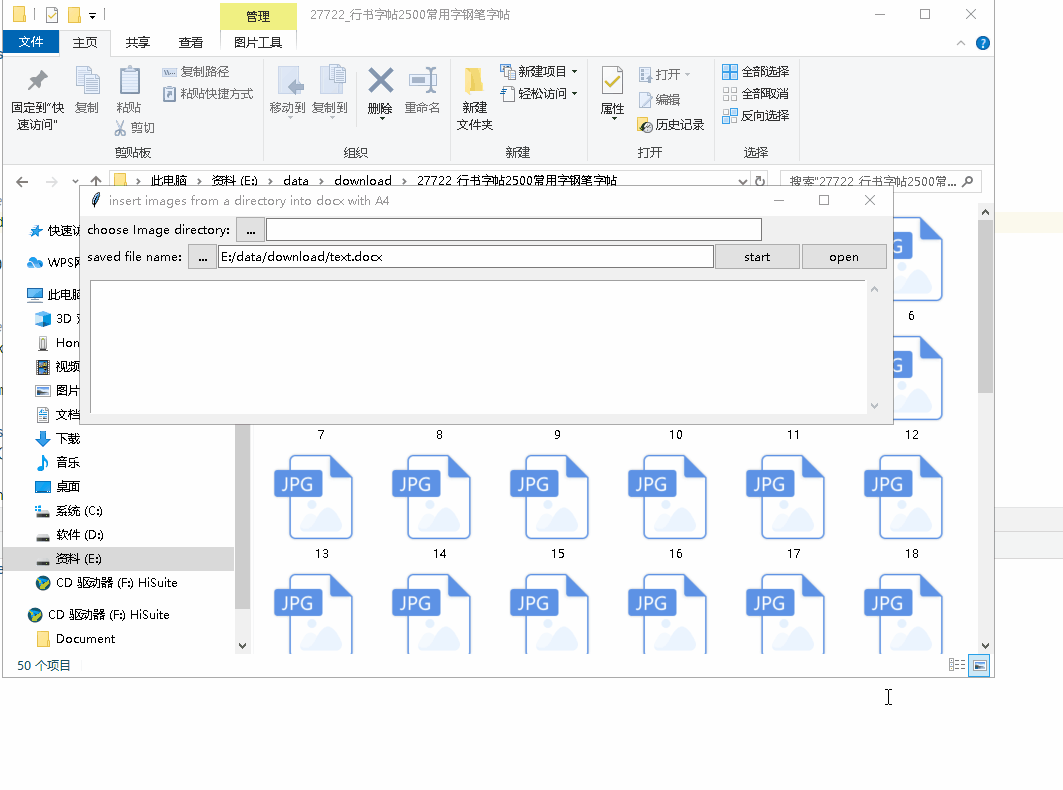Pin folder to Quick access
The width and height of the screenshot is (1063, 790).
[37, 99]
